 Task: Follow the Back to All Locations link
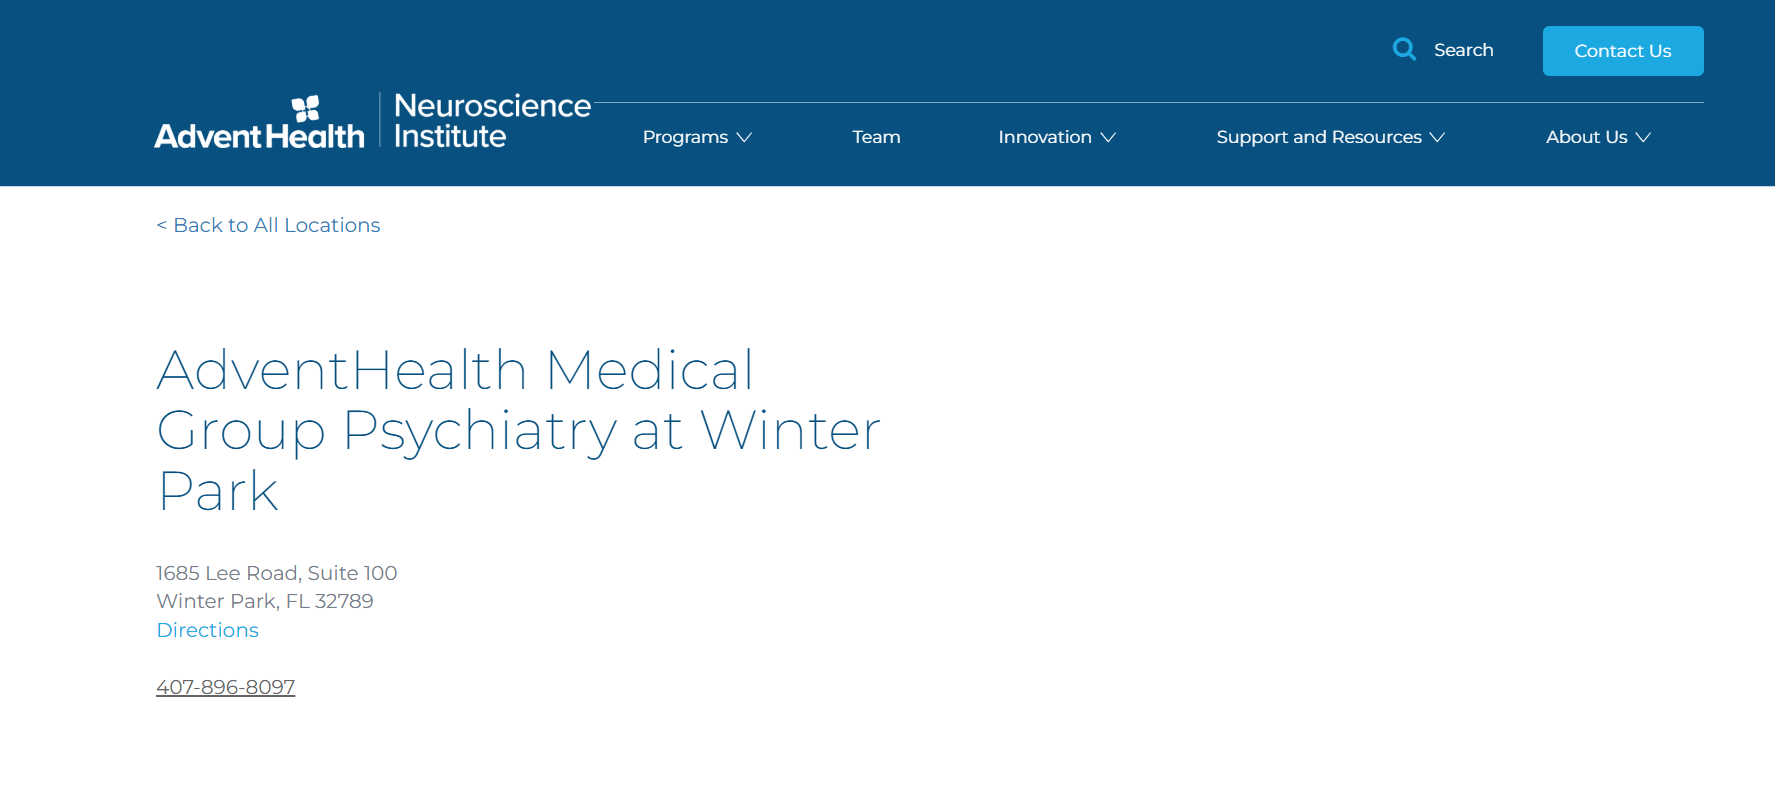click(268, 225)
